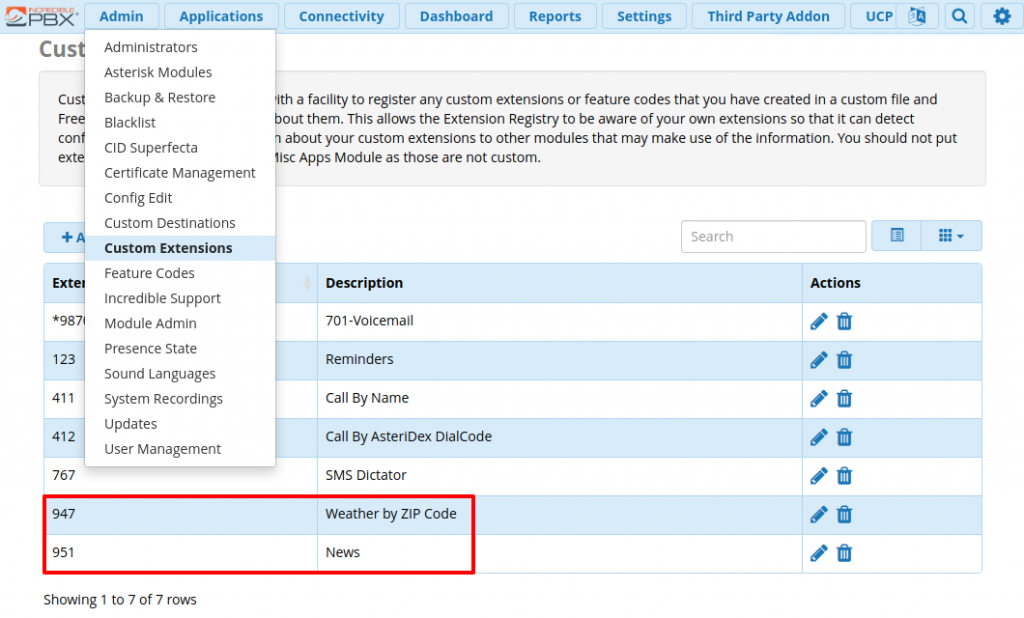Delete the Reminders extension
This screenshot has width=1024, height=618.
(x=844, y=360)
